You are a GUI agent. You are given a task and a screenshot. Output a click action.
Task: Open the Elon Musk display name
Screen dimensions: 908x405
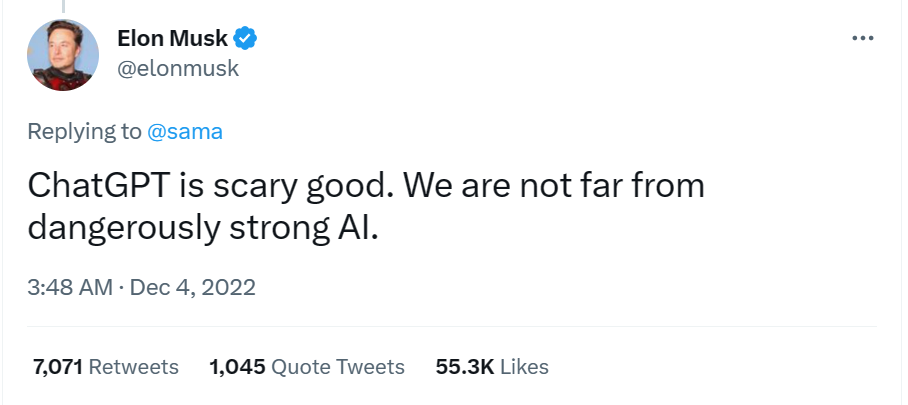[173, 39]
